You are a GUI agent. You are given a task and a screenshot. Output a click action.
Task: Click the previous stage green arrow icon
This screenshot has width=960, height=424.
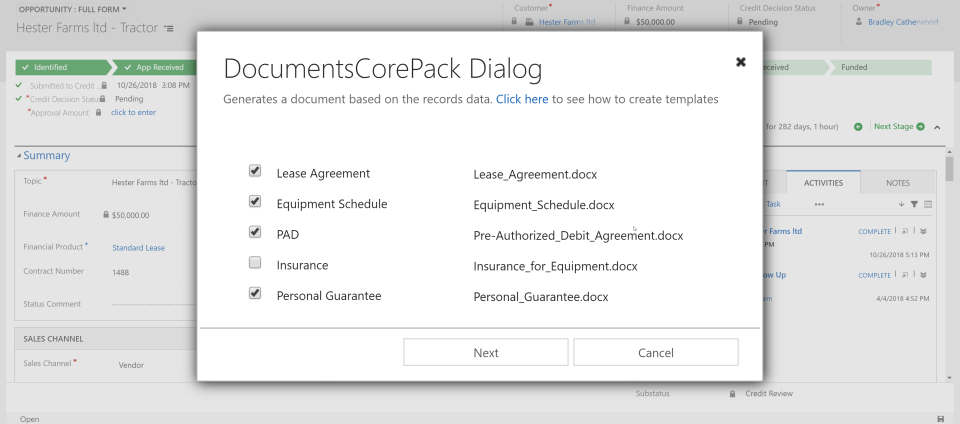(858, 127)
